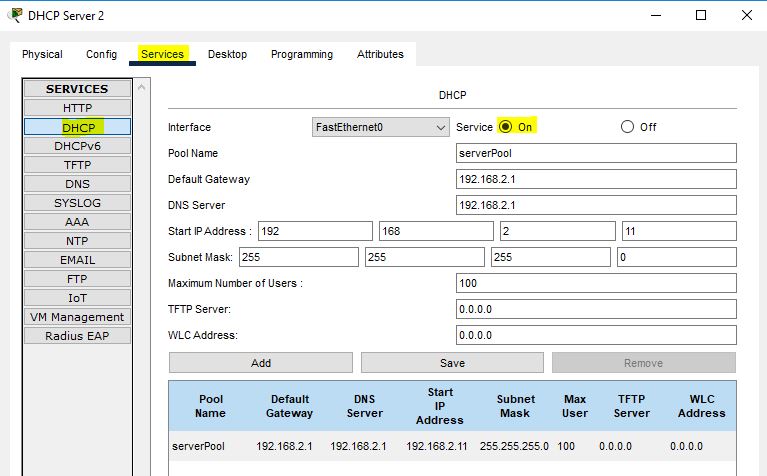This screenshot has width=767, height=476.
Task: Click the services list scroll up arrow
Action: click(142, 88)
